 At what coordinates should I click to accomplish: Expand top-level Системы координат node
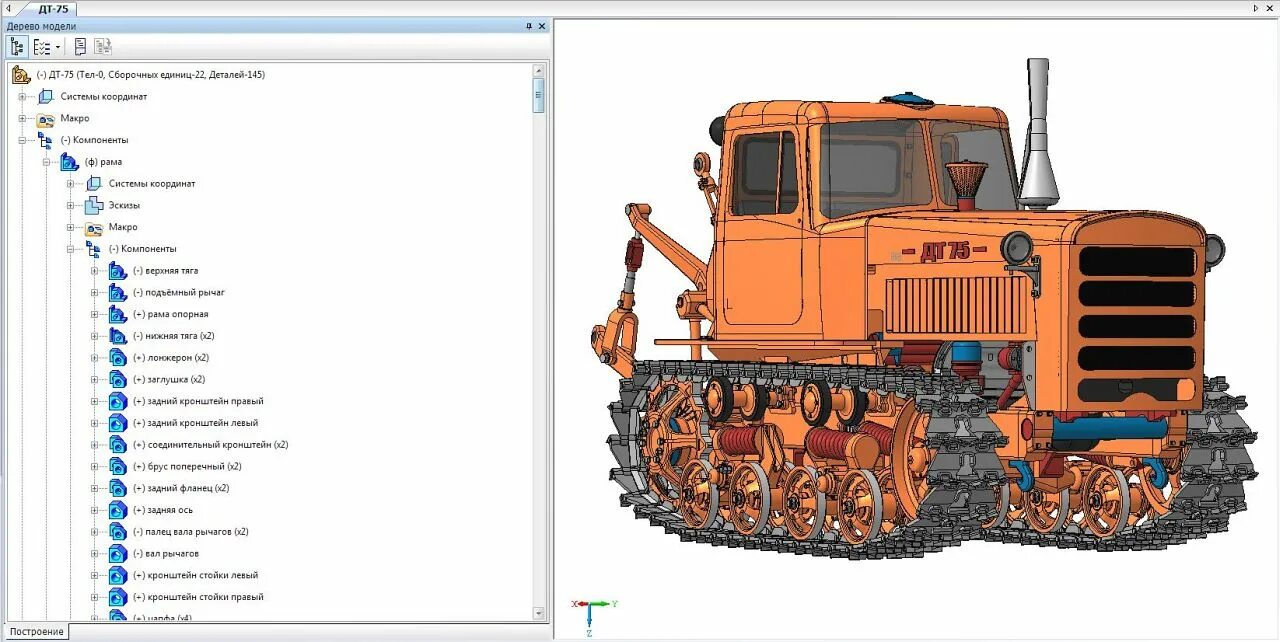(22, 97)
